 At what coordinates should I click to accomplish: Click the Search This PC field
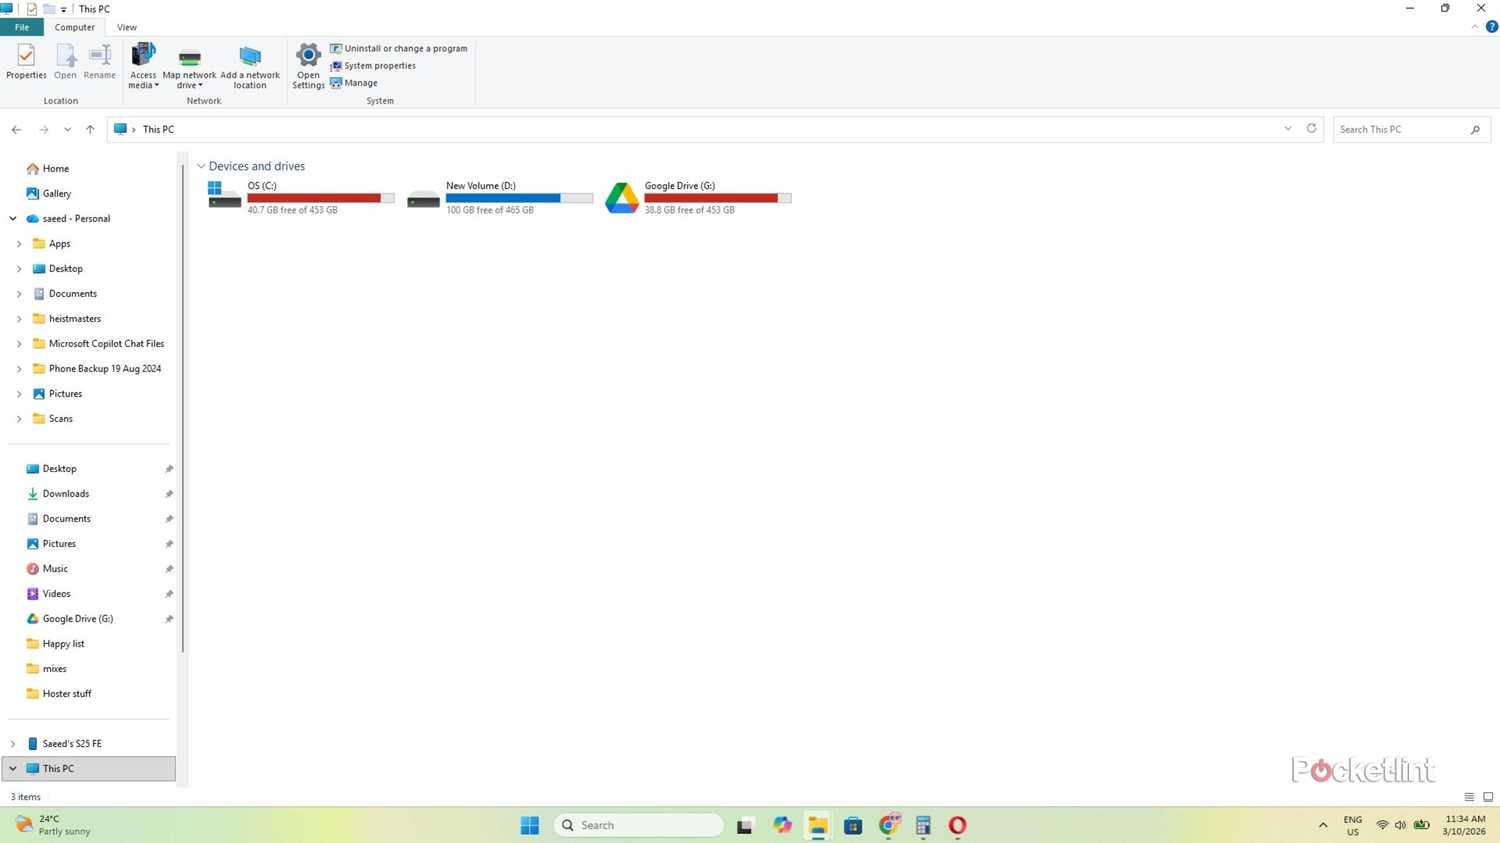tap(1400, 129)
